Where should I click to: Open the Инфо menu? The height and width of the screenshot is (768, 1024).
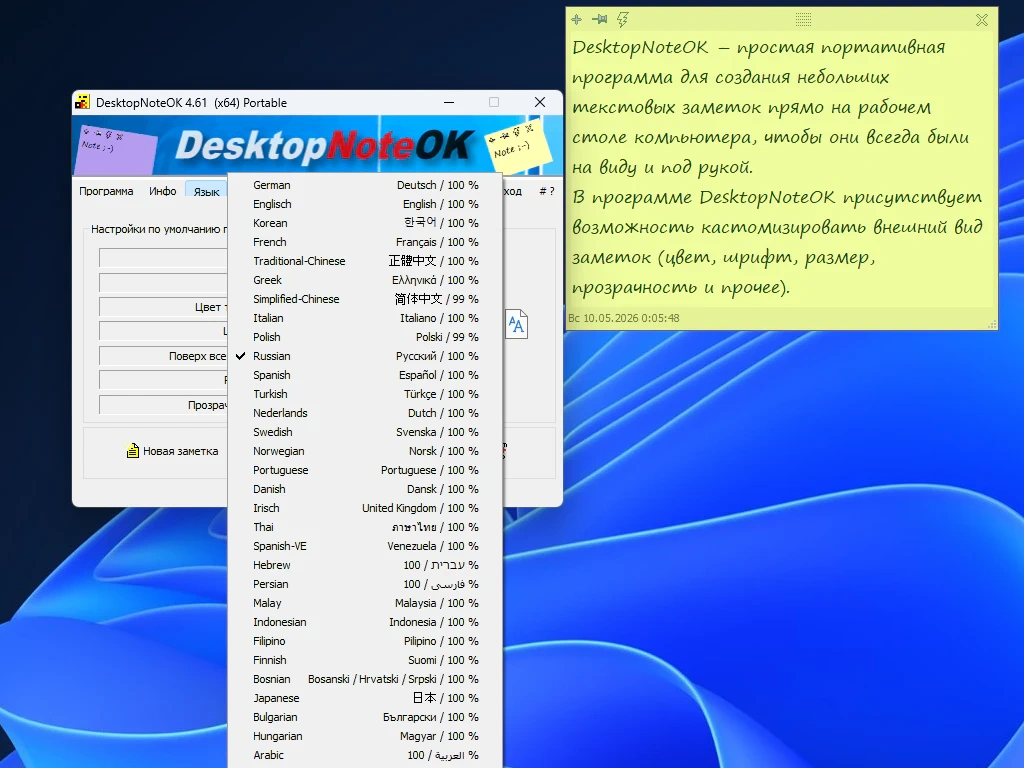pos(163,191)
